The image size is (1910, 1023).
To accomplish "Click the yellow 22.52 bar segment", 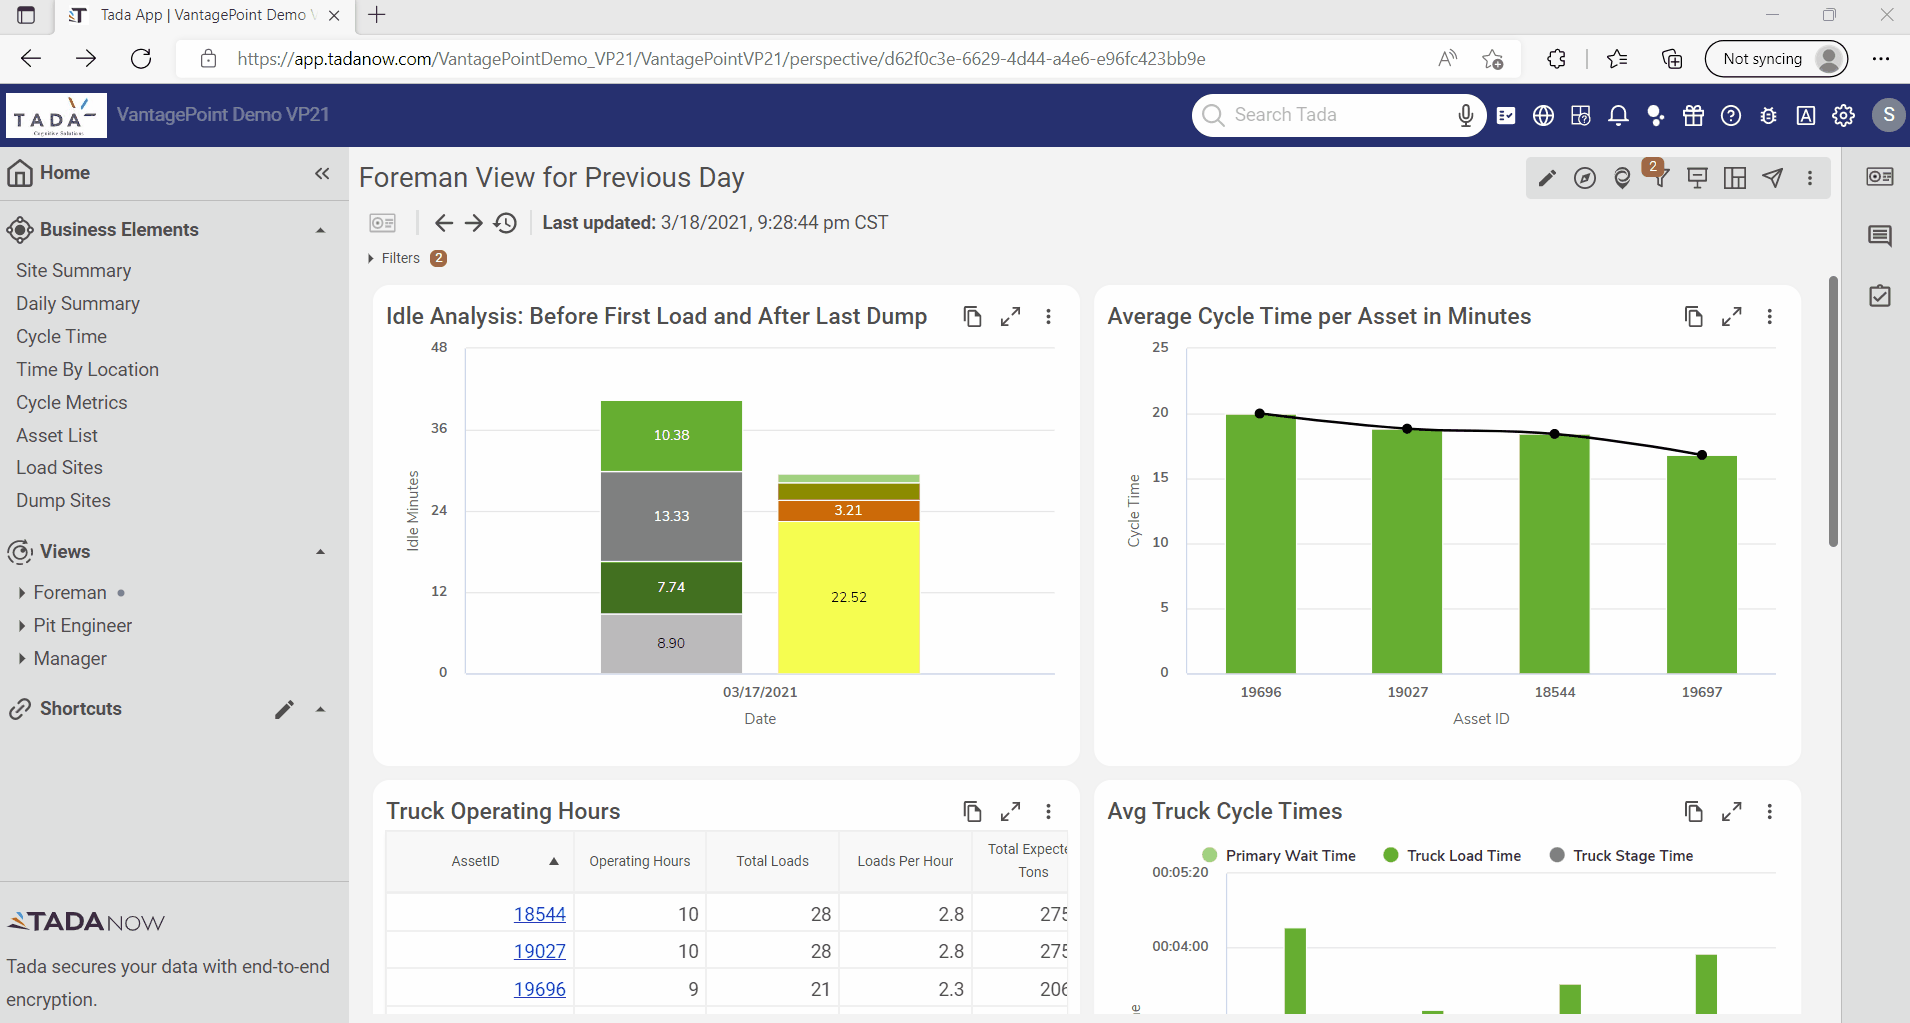I will pos(848,597).
